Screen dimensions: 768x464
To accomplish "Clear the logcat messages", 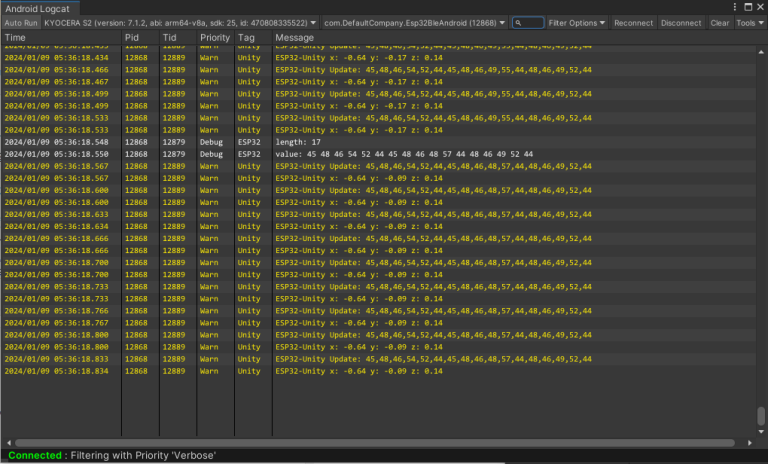I will [x=720, y=23].
